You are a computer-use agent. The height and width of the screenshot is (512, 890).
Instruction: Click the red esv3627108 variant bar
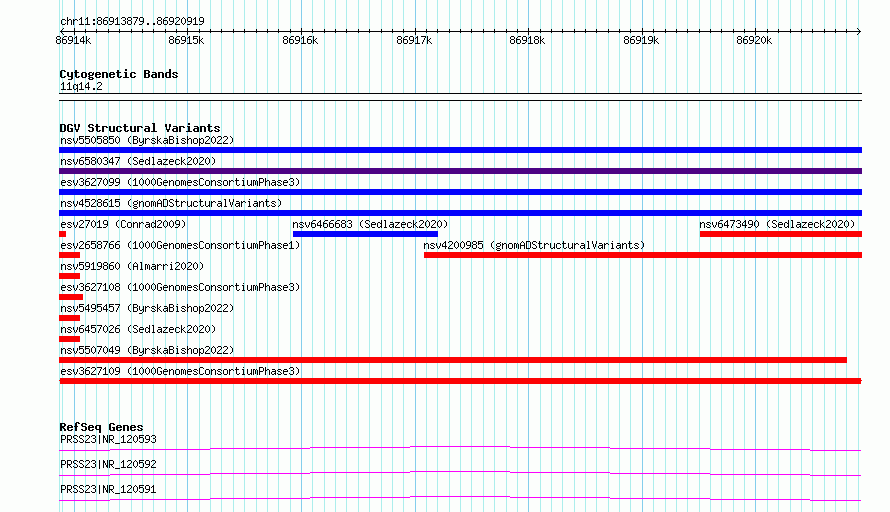tap(71, 297)
